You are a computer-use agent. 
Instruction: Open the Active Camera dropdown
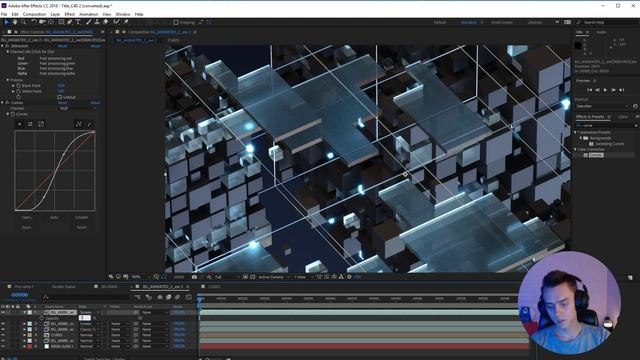pos(273,277)
